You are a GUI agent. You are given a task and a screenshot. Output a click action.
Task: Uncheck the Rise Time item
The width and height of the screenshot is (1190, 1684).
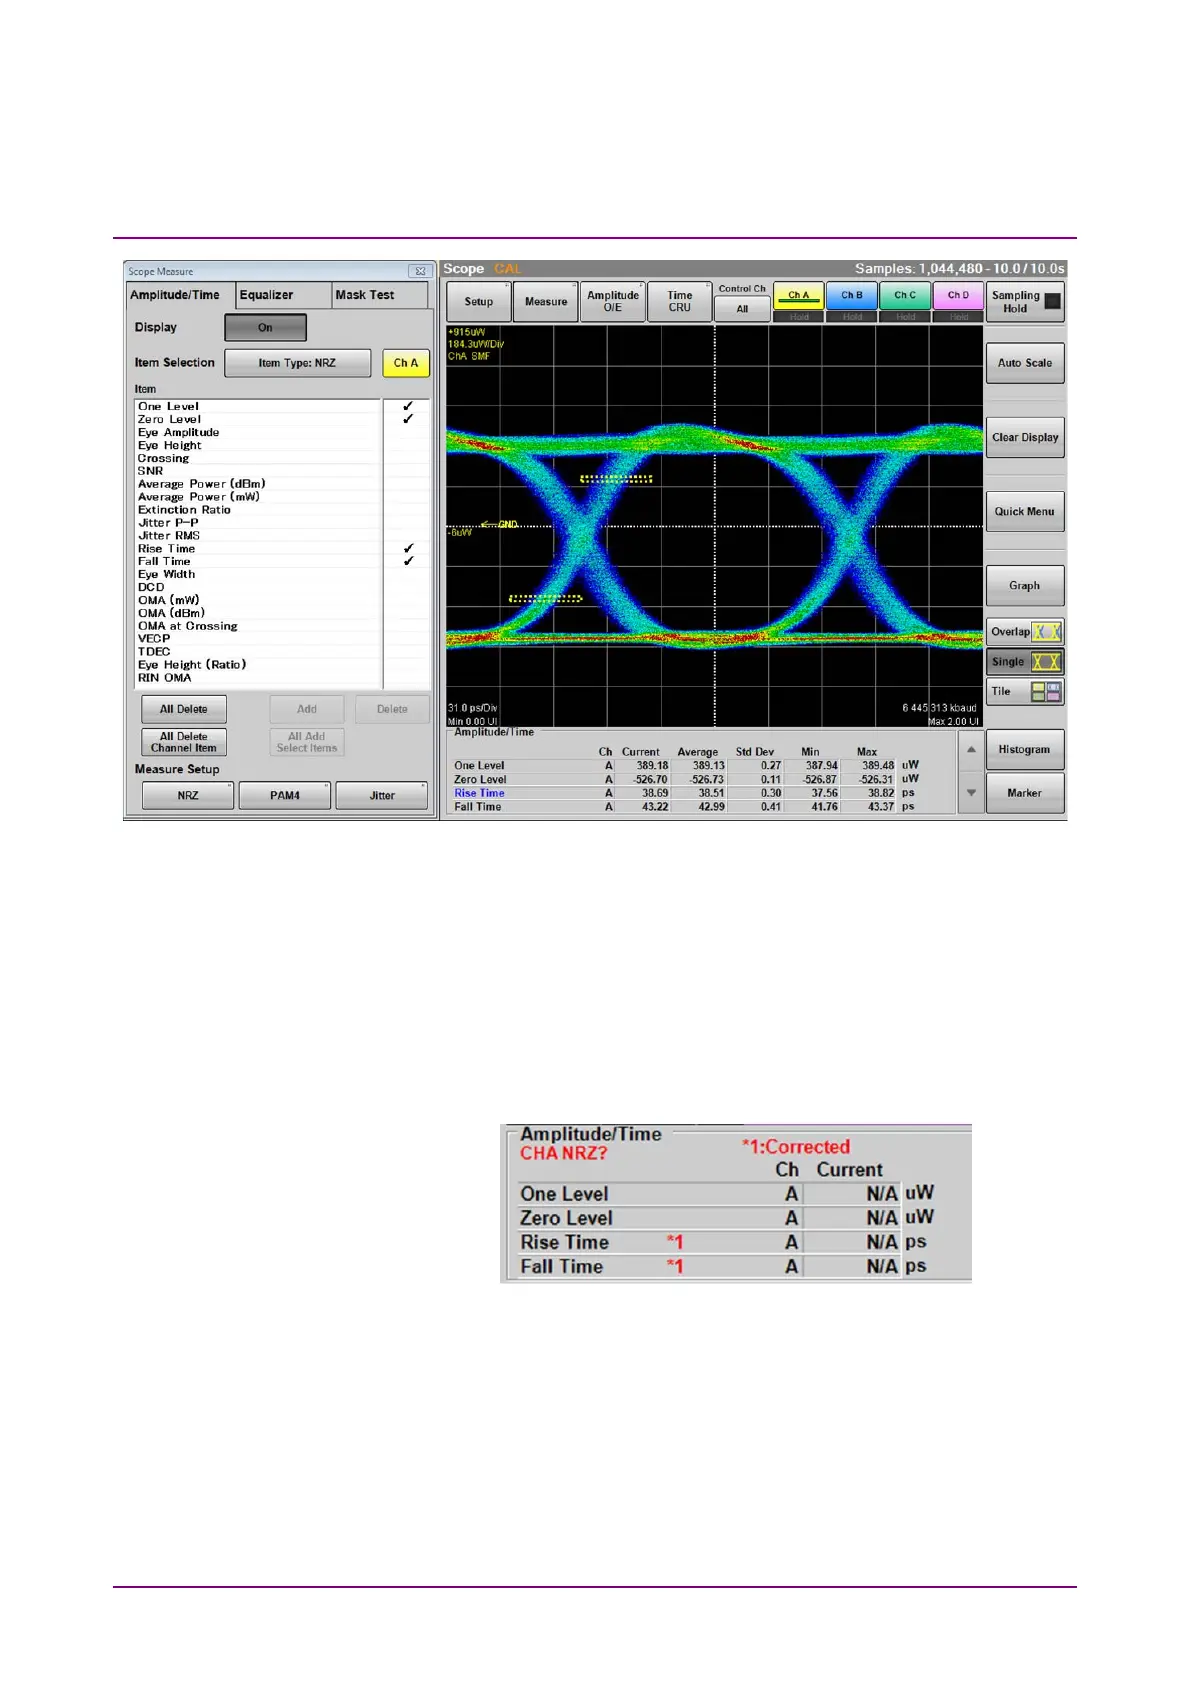408,549
